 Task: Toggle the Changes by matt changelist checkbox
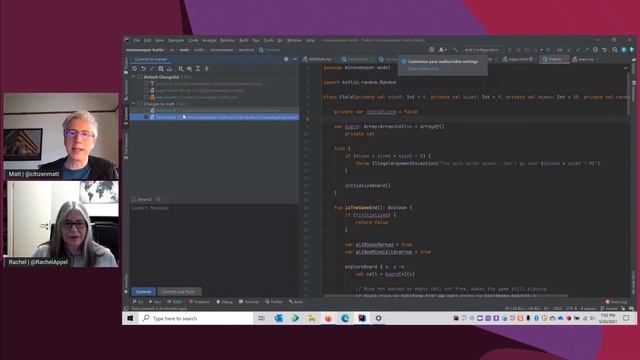[140, 104]
